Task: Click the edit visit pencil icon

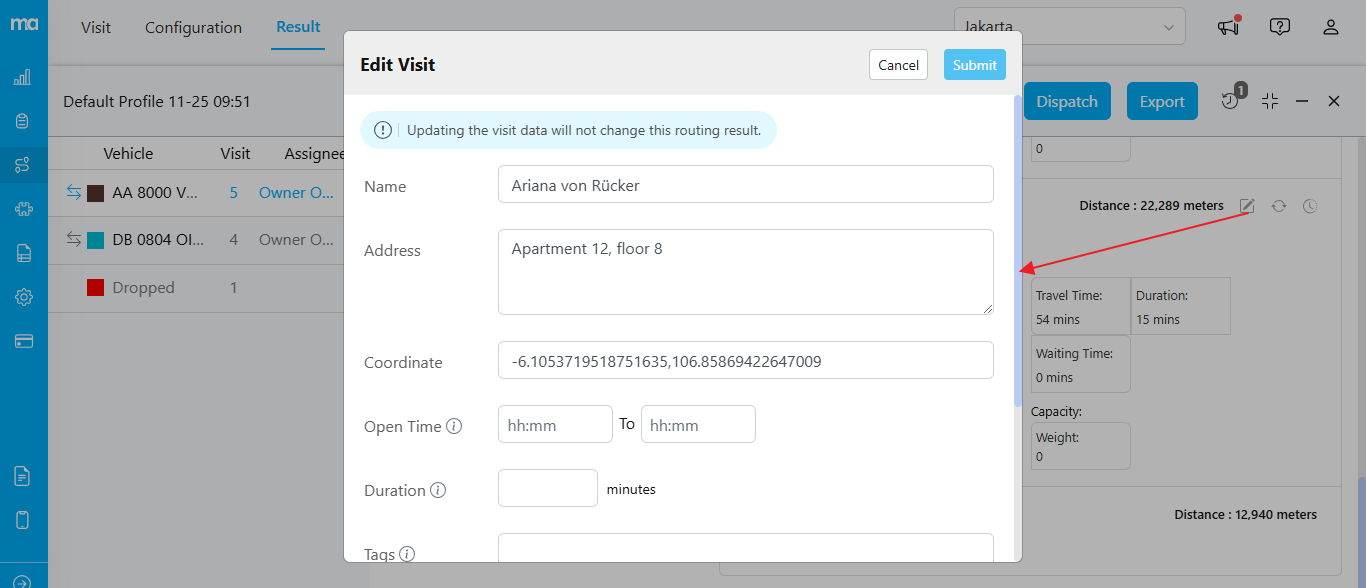Action: click(1247, 206)
